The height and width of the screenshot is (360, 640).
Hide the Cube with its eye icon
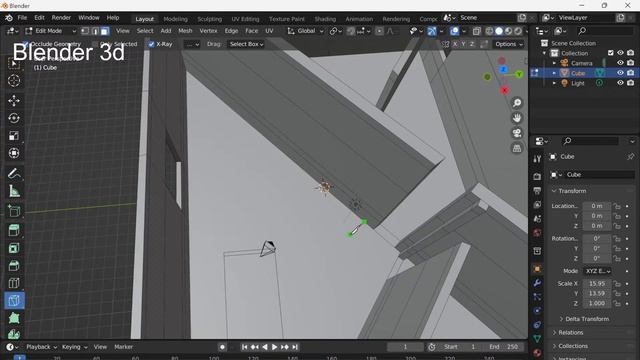[x=620, y=73]
